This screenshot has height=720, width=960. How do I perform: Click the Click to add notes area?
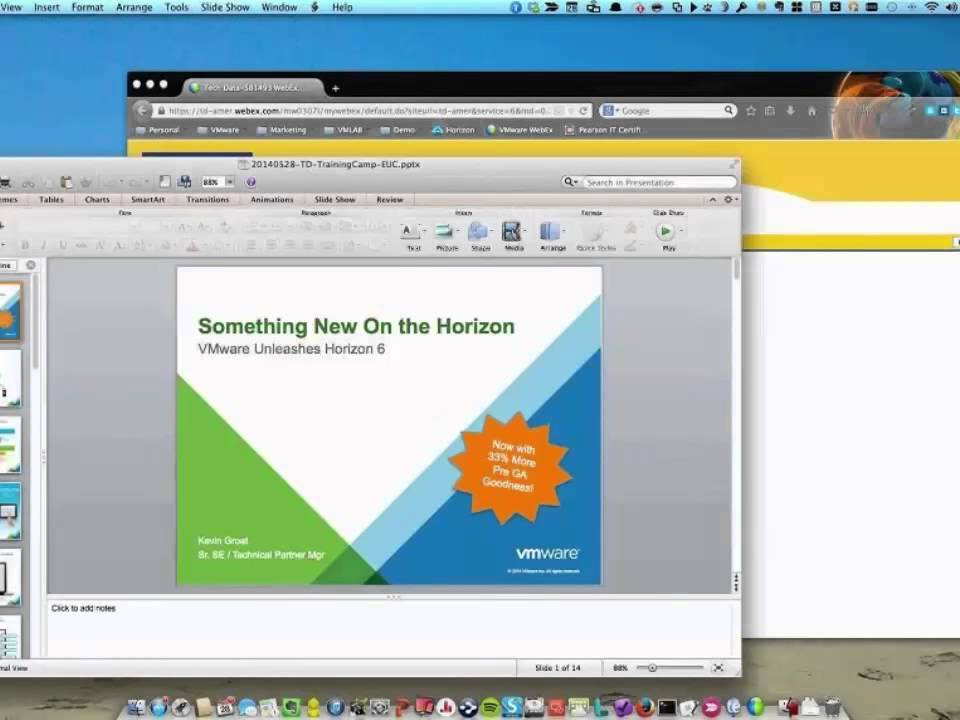[390, 629]
